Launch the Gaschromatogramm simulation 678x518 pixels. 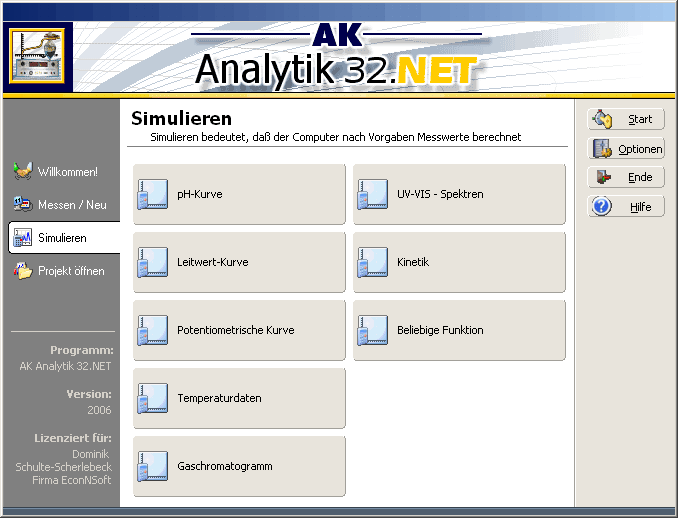(x=239, y=466)
